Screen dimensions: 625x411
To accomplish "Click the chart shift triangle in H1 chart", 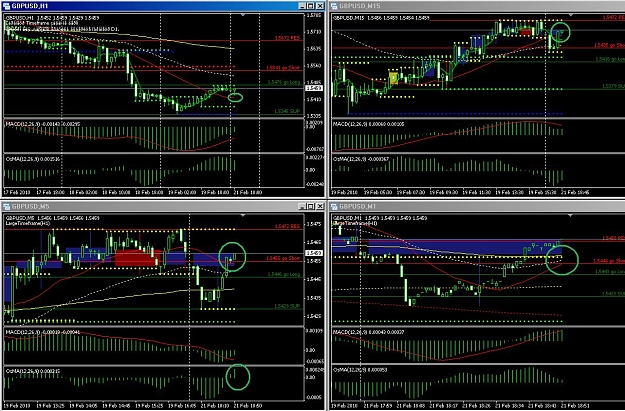I will (x=243, y=15).
